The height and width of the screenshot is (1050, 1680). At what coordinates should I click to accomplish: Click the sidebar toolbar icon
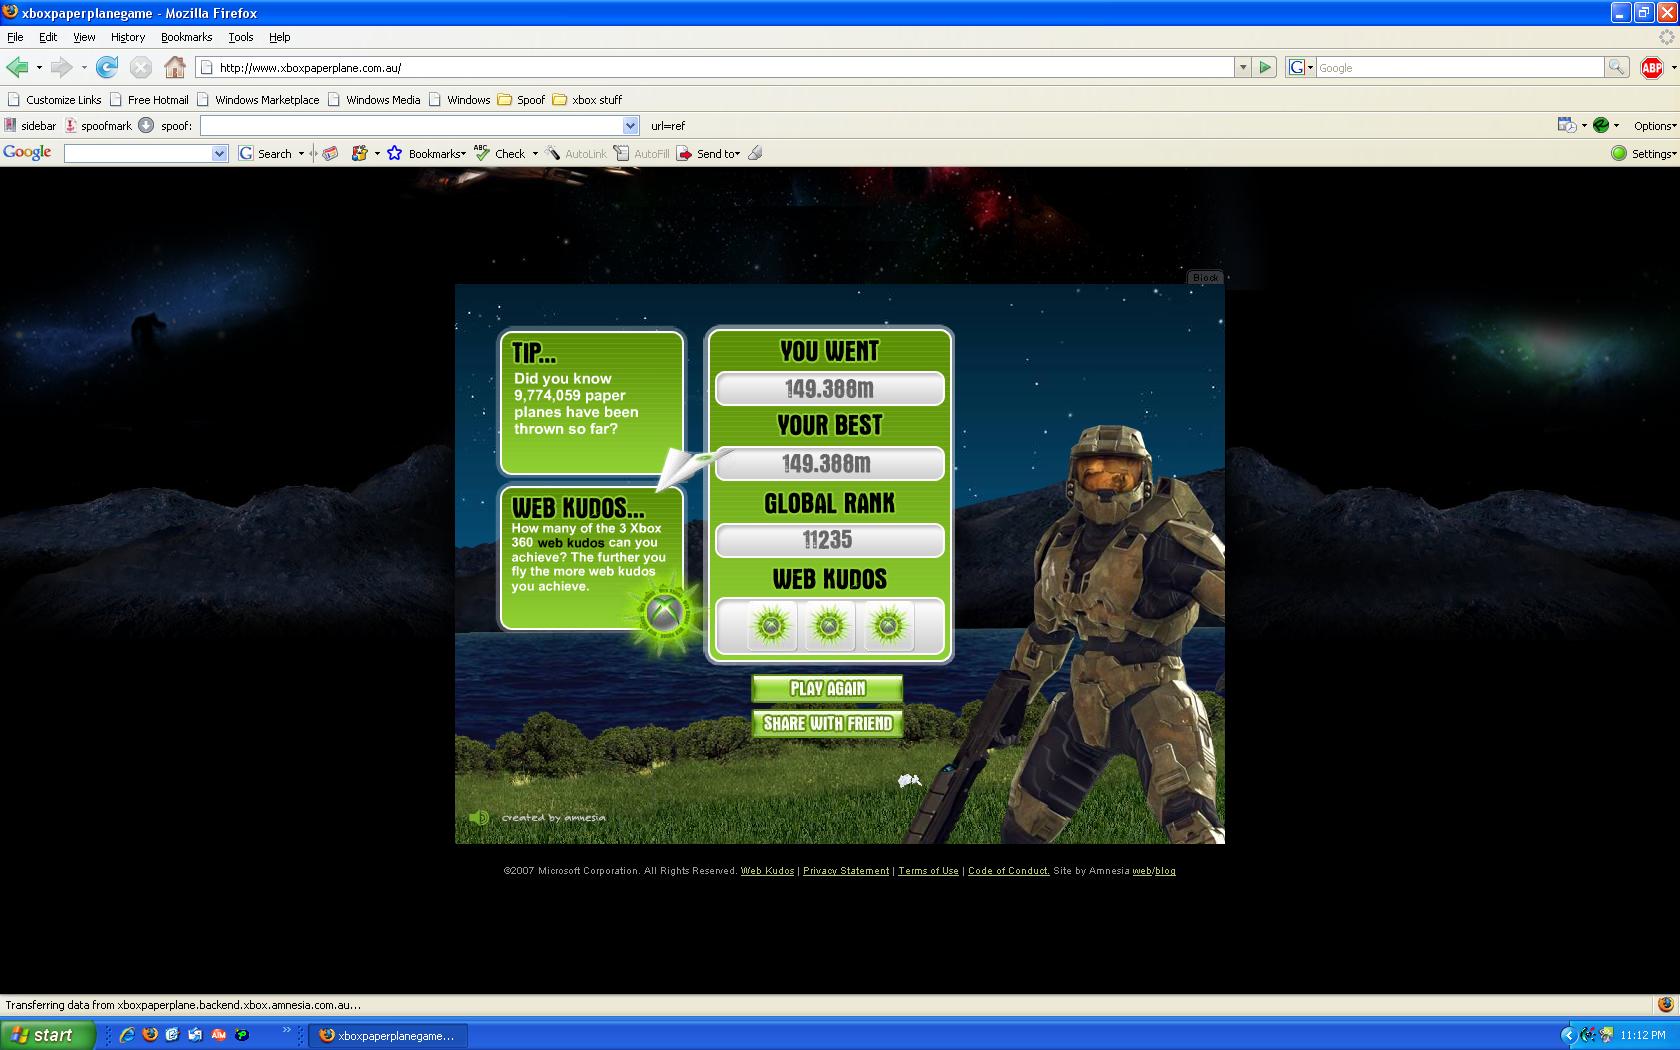tap(10, 125)
